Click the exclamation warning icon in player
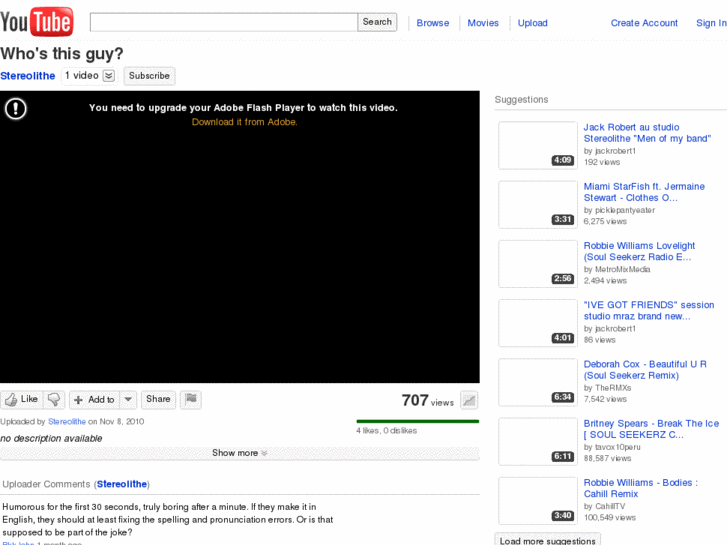Image resolution: width=727 pixels, height=545 pixels. (x=16, y=109)
